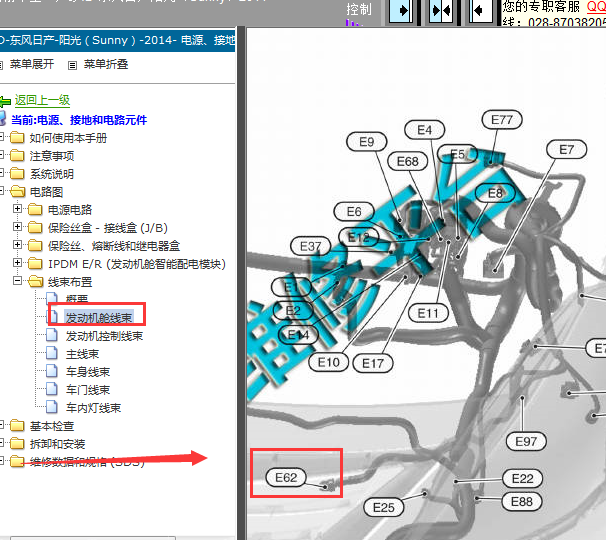
Task: Expand the 保险丝、熔断线和继电器盒 node
Action: (17, 245)
